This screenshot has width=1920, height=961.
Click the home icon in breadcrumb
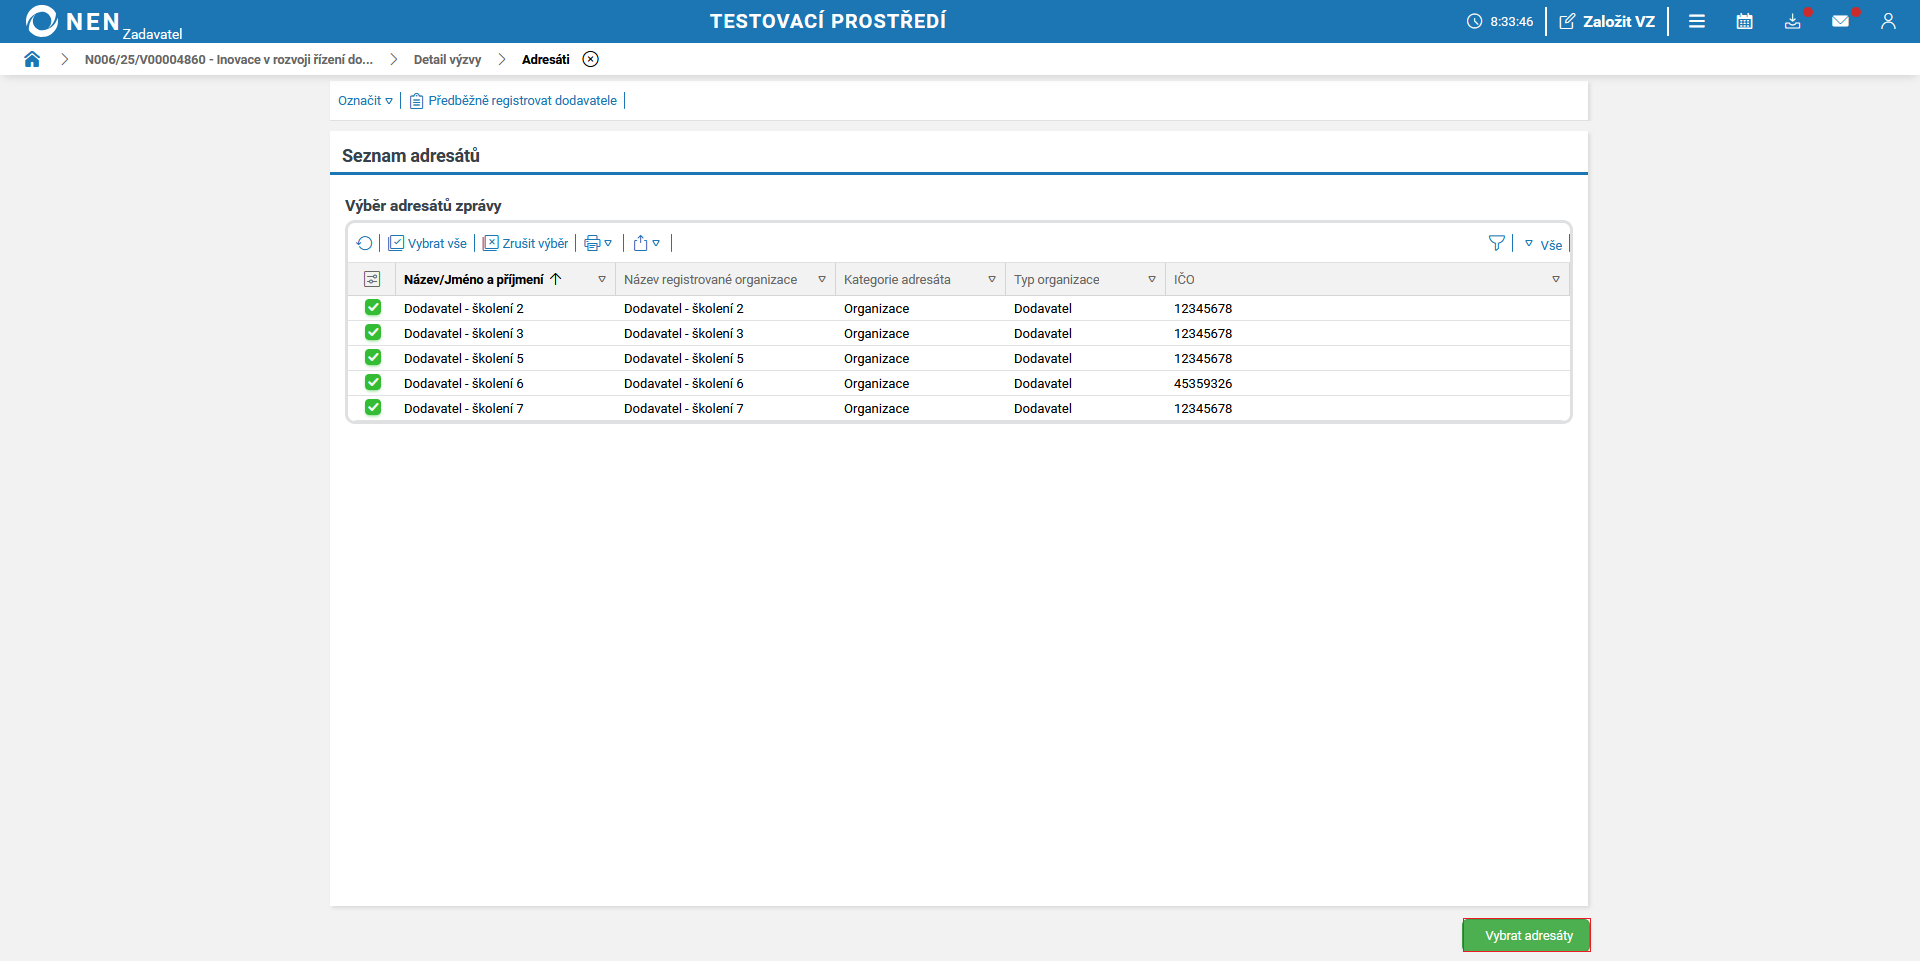[x=32, y=59]
